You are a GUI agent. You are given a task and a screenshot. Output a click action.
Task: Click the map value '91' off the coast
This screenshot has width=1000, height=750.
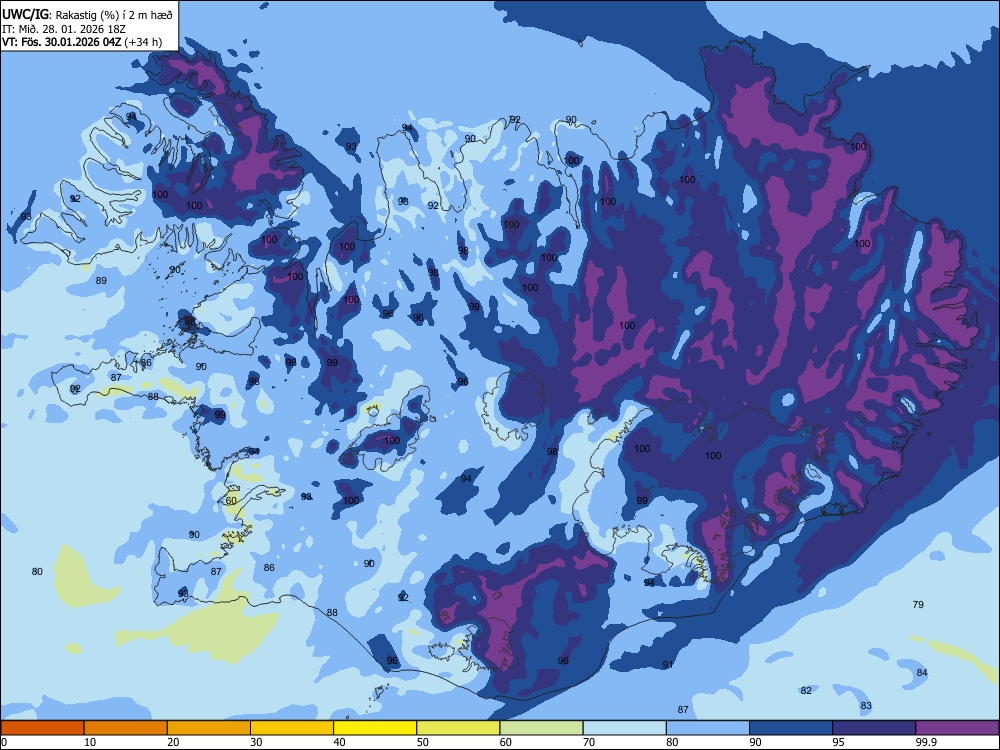point(668,665)
